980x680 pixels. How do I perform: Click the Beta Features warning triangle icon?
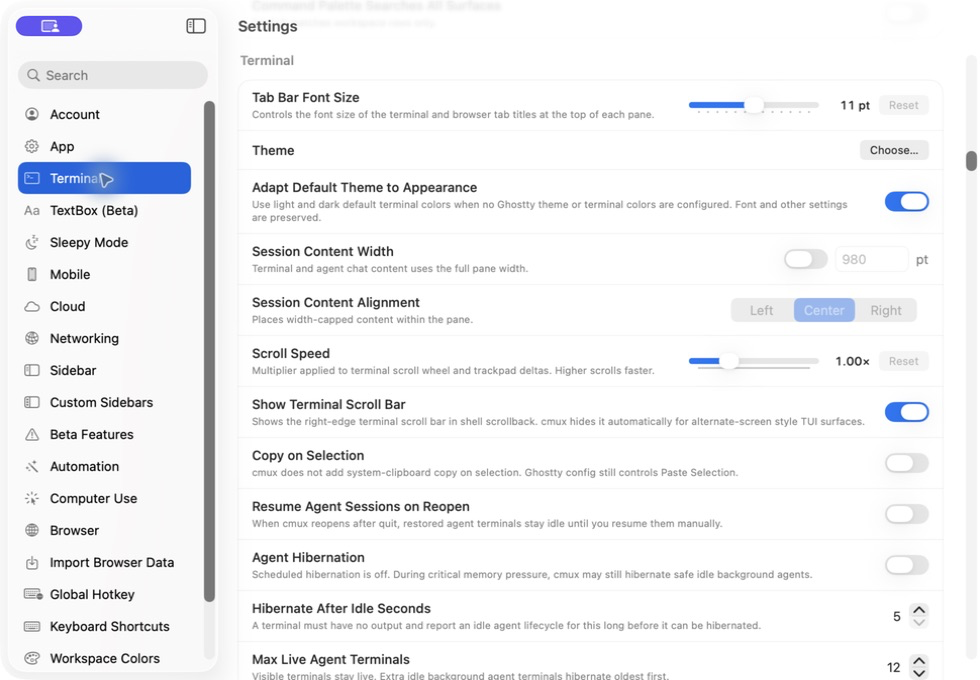point(32,434)
